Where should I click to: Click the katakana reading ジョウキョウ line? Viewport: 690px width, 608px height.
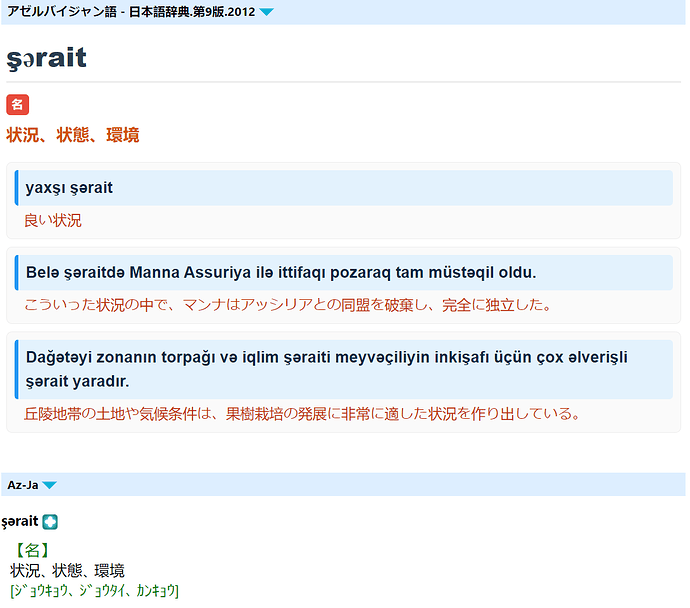pyautogui.click(x=94, y=591)
